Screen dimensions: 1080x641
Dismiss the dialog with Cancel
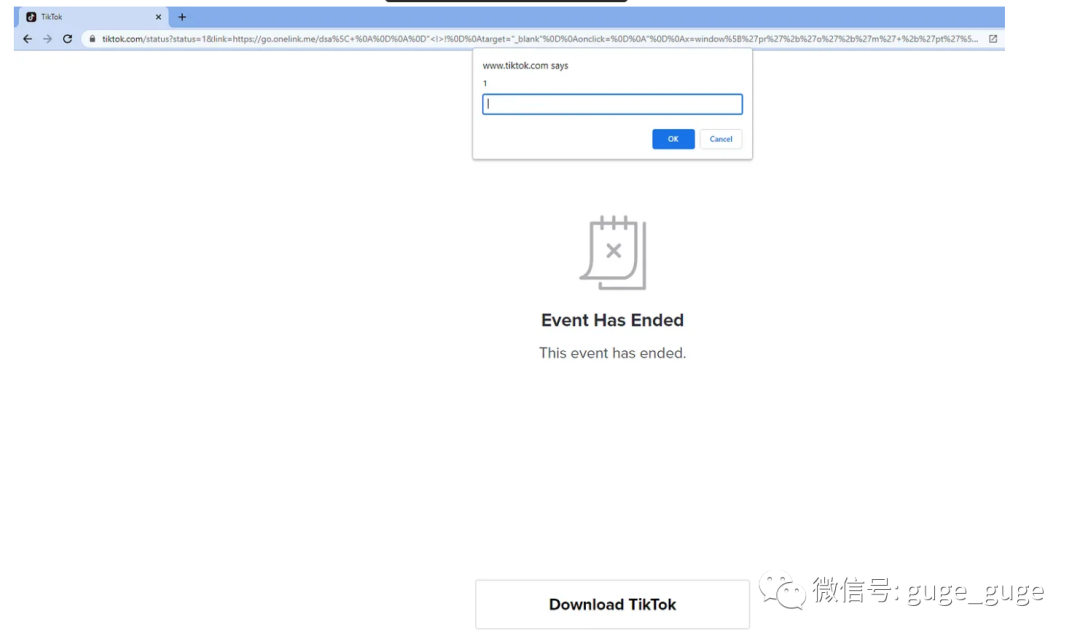(720, 139)
